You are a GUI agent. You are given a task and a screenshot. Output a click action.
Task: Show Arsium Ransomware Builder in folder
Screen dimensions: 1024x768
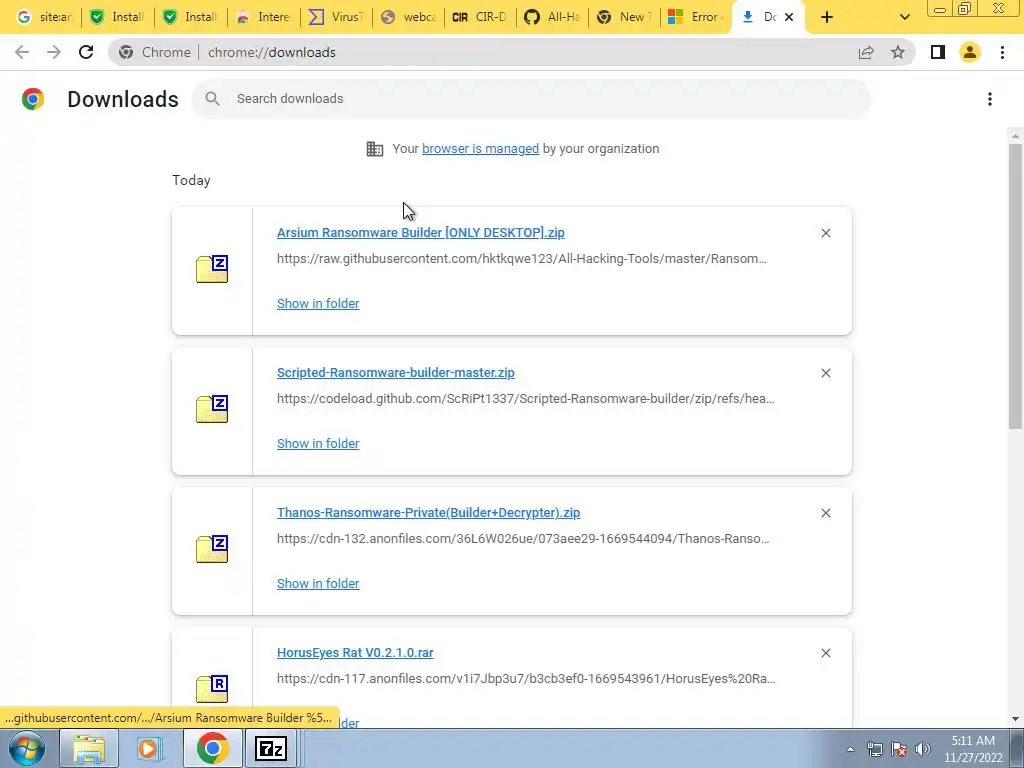tap(318, 304)
